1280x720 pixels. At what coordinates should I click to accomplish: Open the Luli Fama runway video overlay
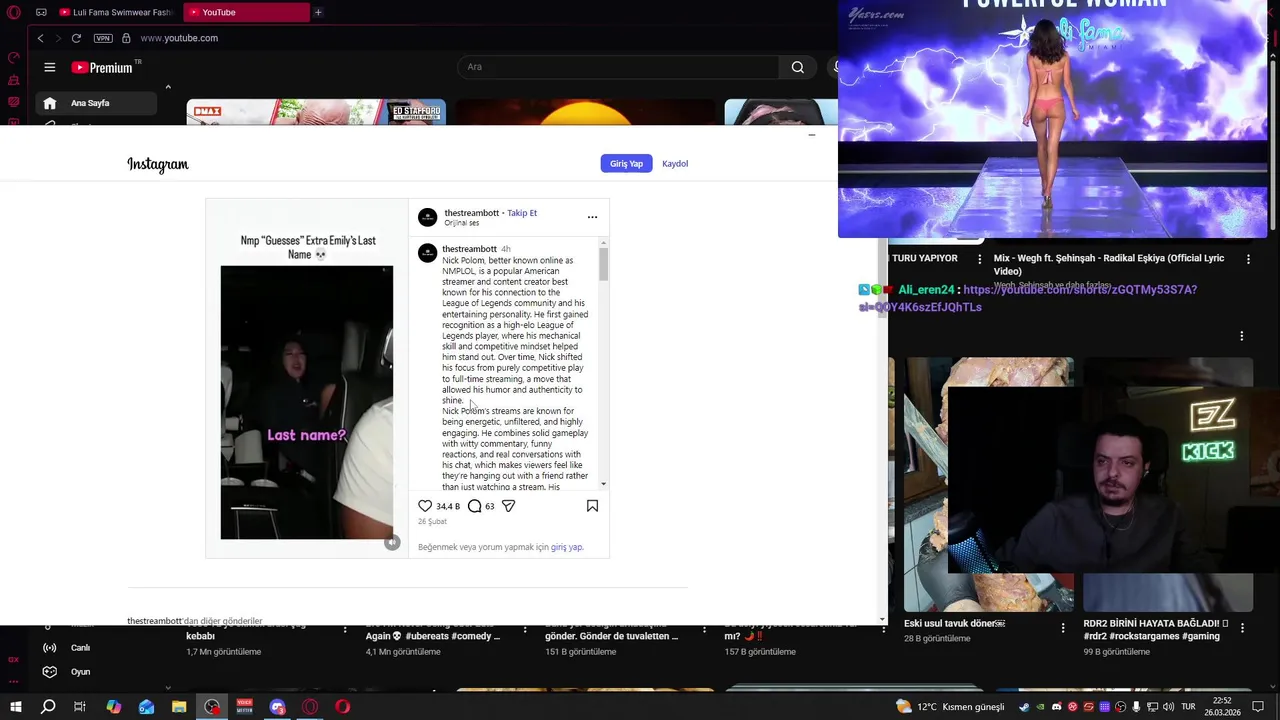pyautogui.click(x=1053, y=119)
